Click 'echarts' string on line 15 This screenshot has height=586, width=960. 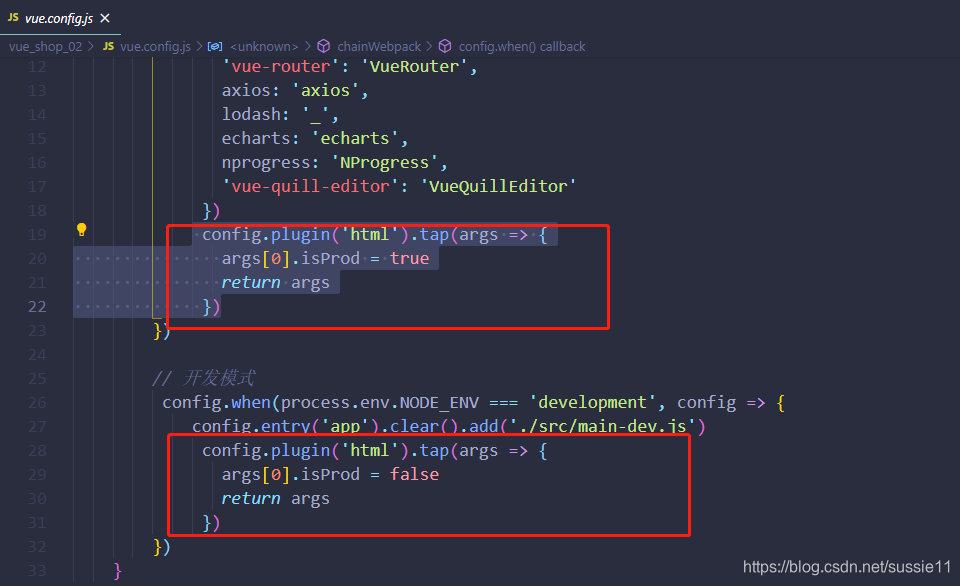[x=355, y=138]
